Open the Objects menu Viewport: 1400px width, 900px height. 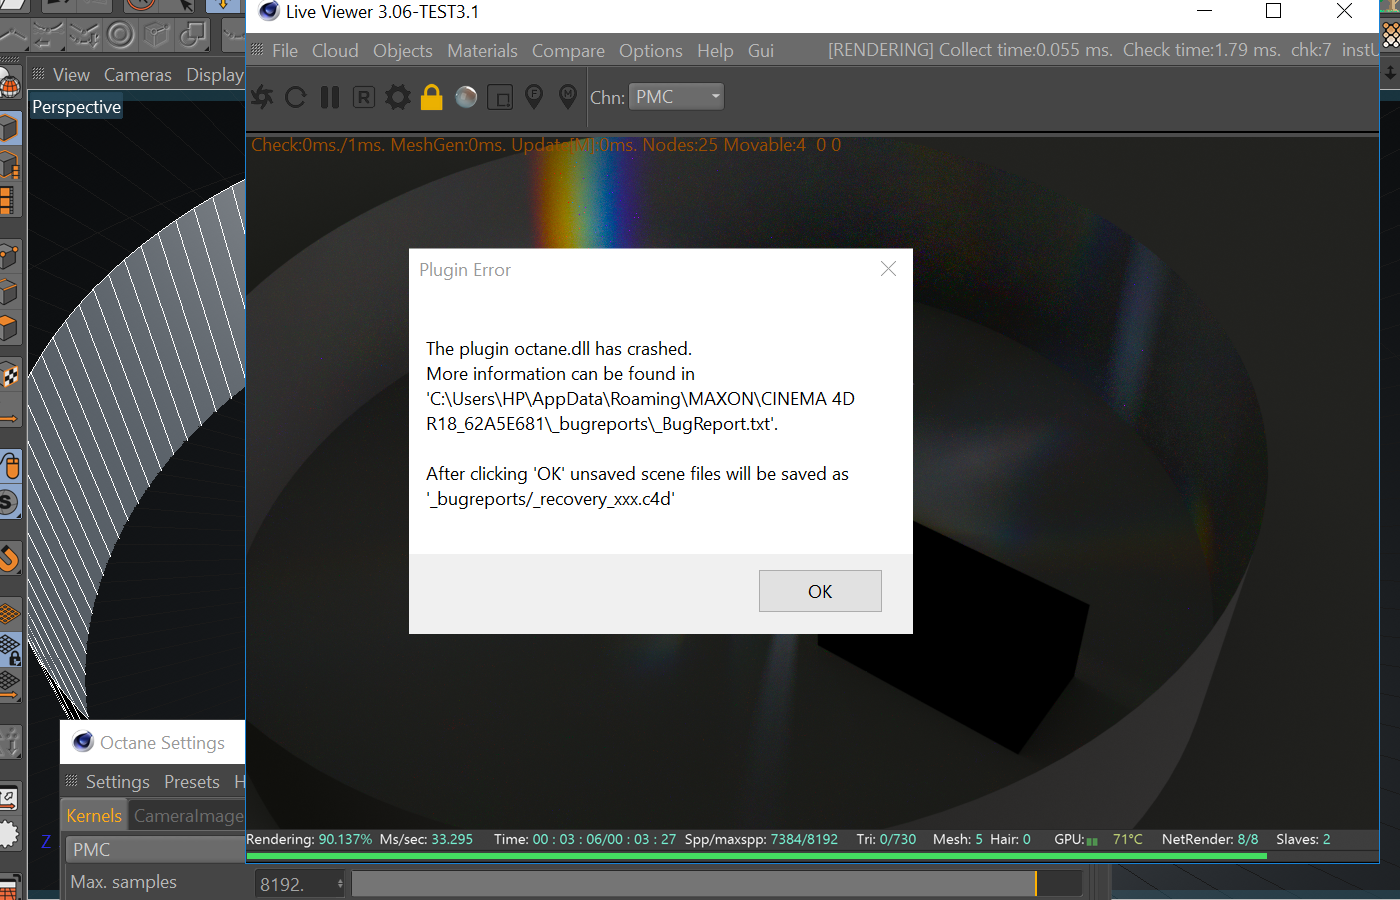click(403, 51)
